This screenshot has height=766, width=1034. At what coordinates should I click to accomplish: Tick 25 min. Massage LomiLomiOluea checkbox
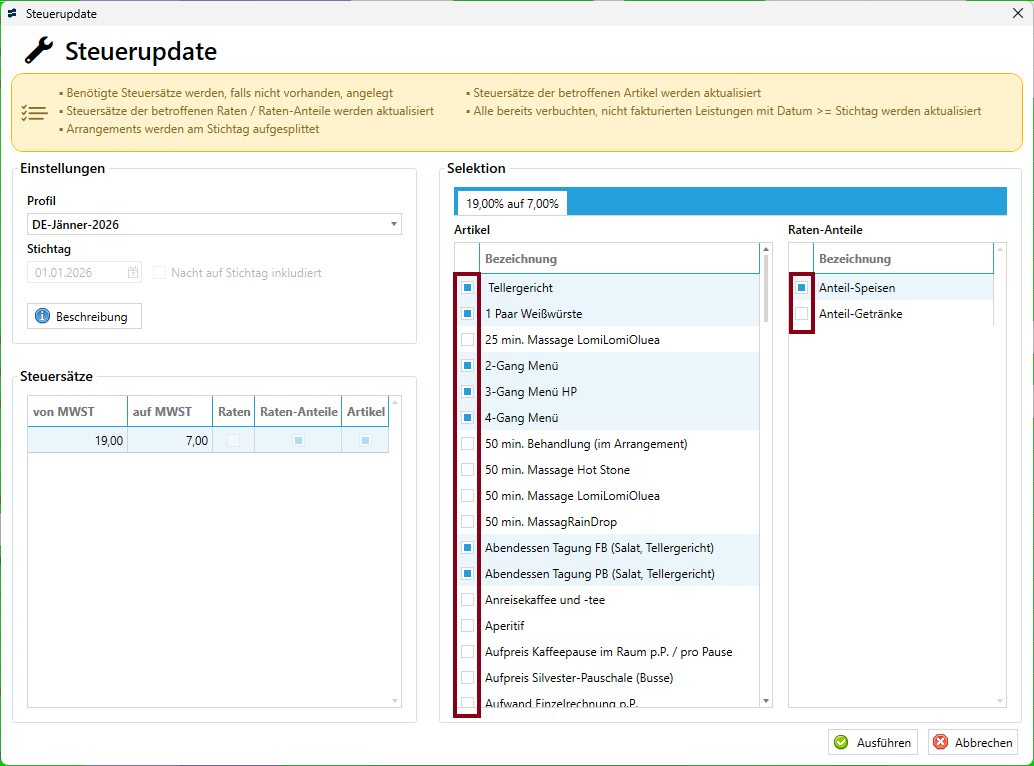[467, 340]
